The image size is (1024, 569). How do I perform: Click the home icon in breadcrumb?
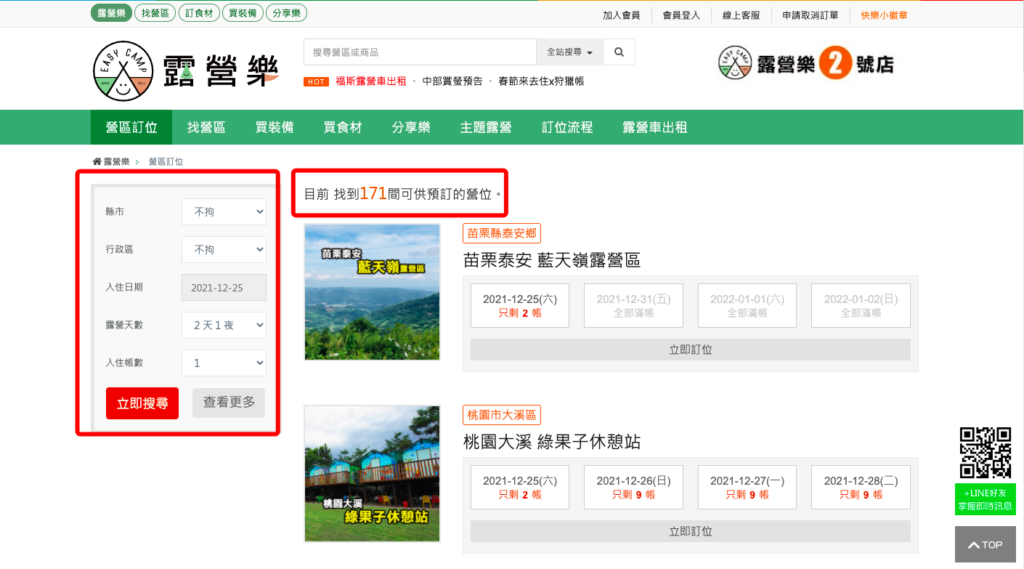(97, 161)
